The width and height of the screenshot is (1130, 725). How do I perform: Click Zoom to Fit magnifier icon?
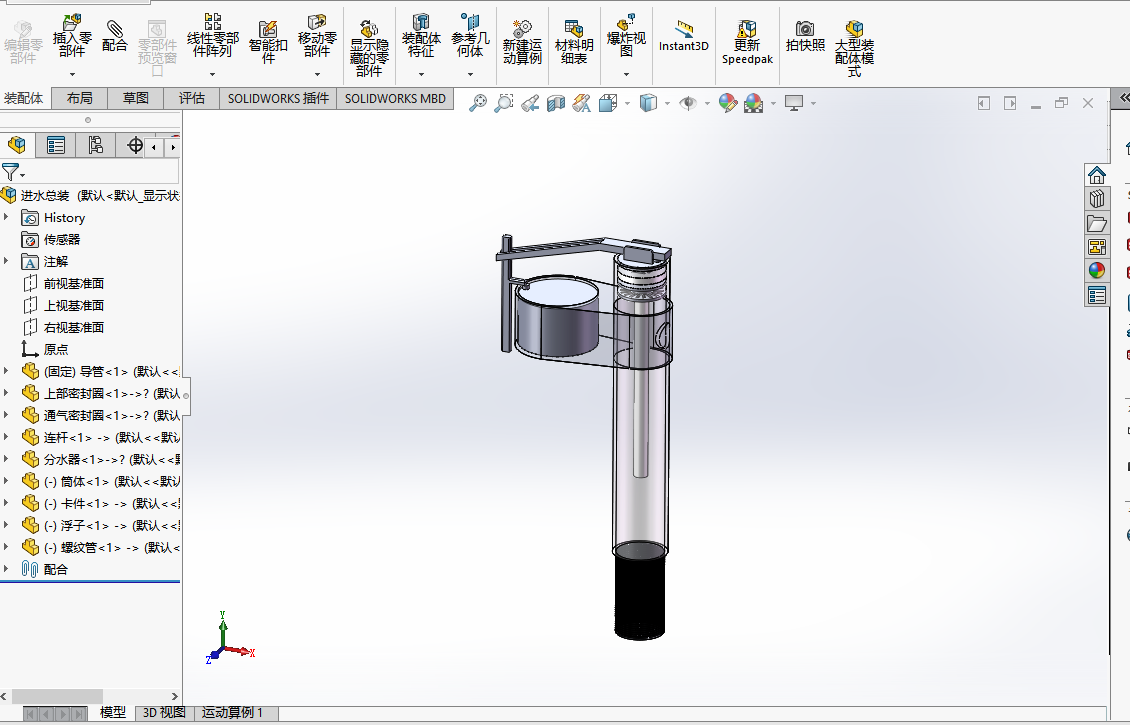478,103
